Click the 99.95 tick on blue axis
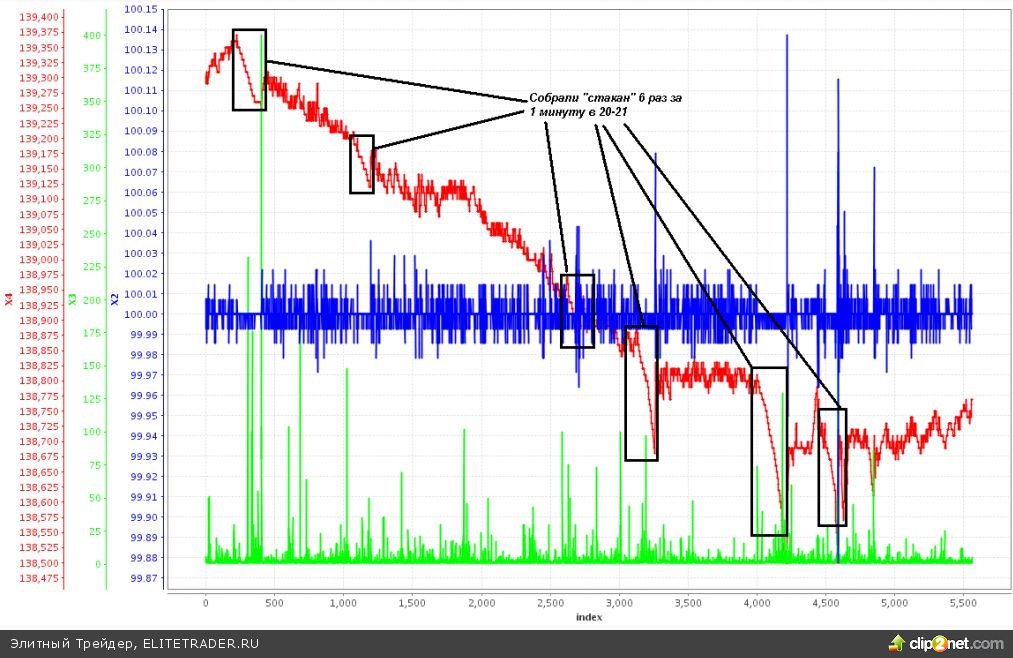Image resolution: width=1013 pixels, height=658 pixels. [x=143, y=416]
